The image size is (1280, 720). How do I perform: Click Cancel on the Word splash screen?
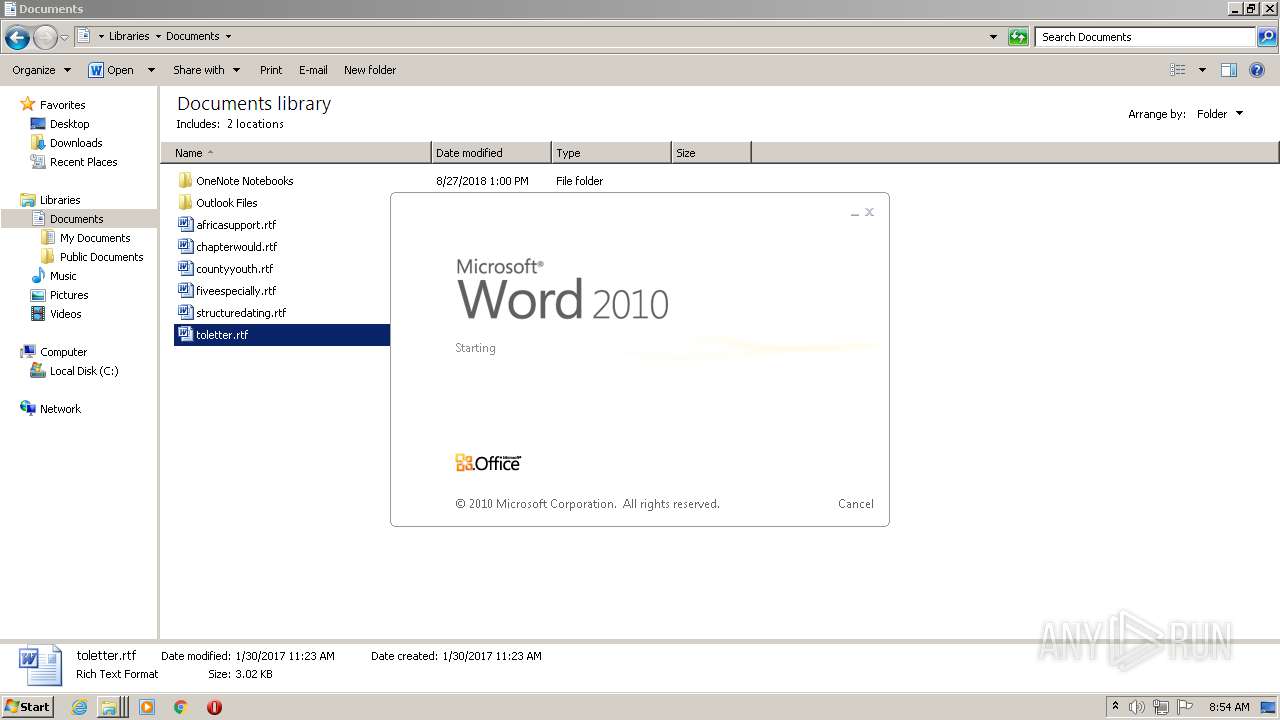855,504
